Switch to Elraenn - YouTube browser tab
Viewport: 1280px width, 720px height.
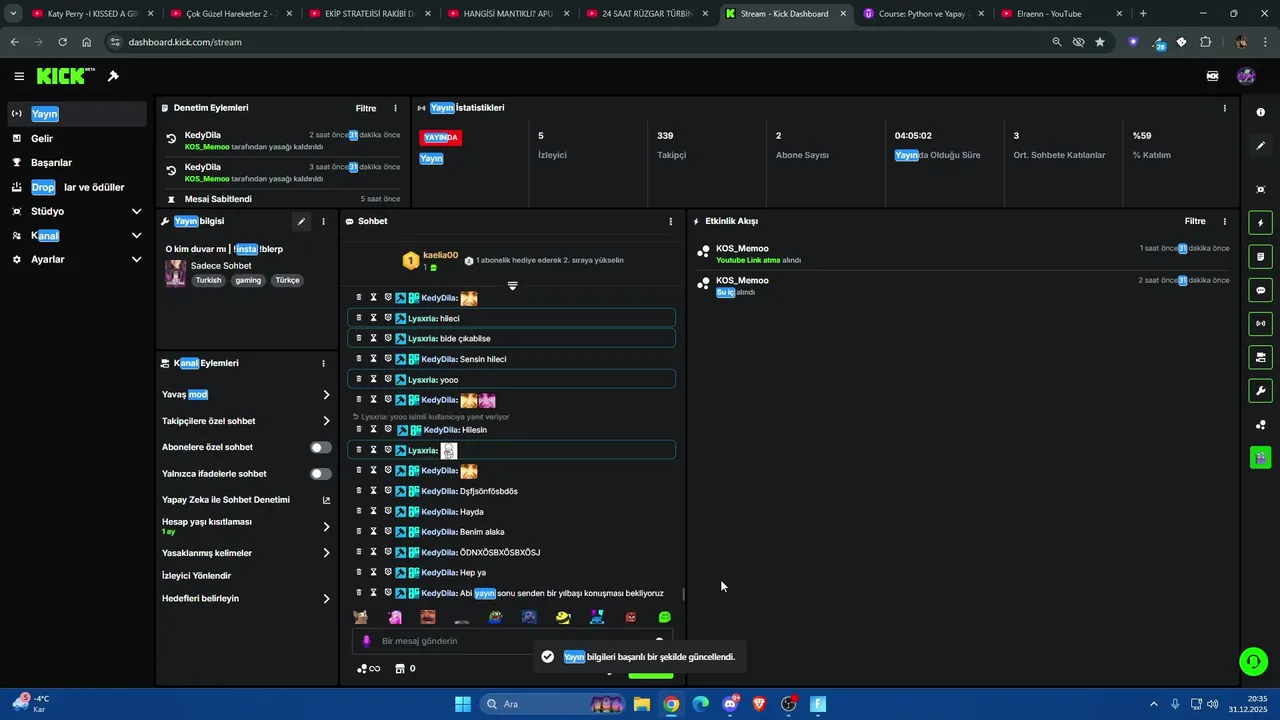[x=1062, y=14]
